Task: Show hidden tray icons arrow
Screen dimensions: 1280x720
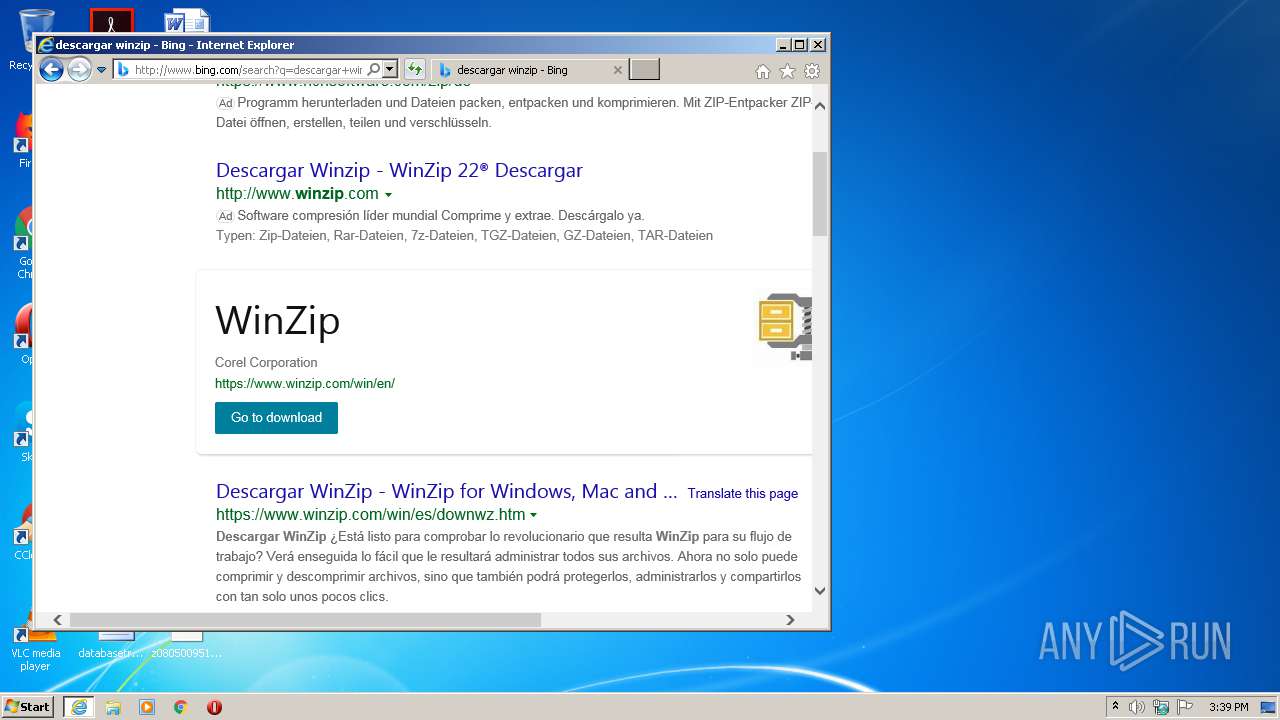Action: click(1115, 706)
